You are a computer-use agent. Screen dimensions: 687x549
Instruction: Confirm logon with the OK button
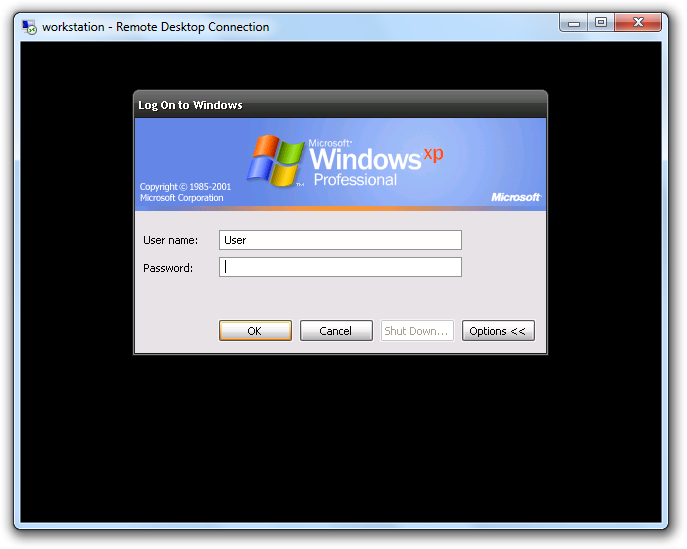coord(255,331)
